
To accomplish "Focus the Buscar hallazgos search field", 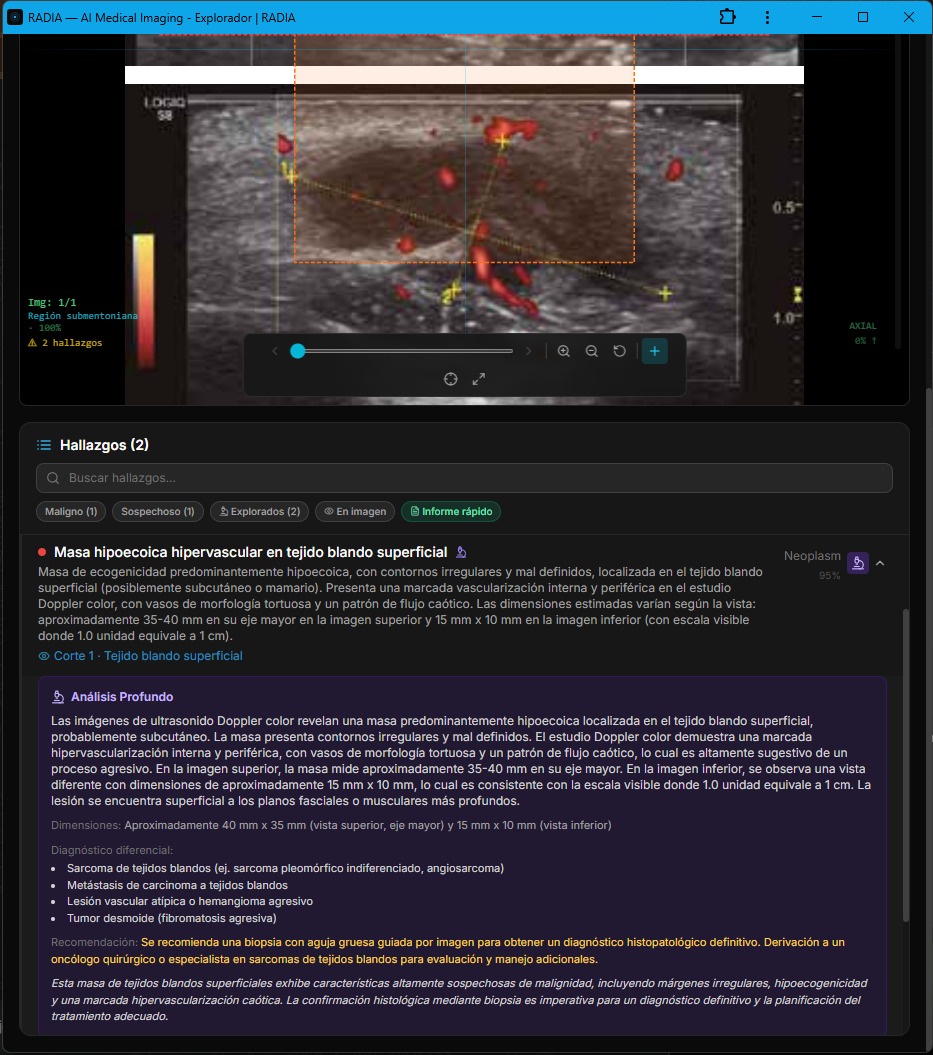I will [x=464, y=478].
